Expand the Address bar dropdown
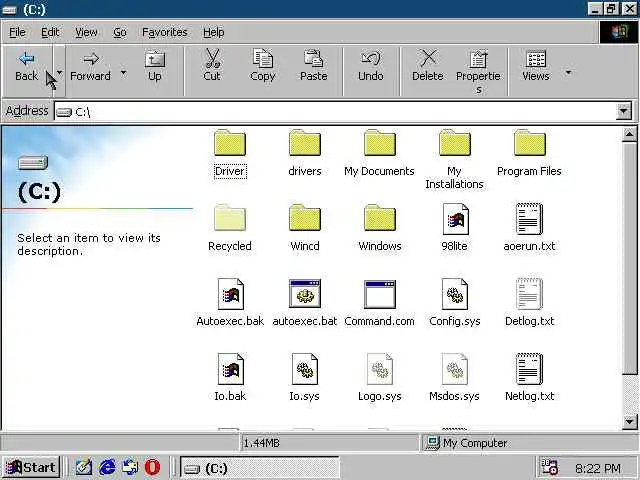640x480 pixels. (624, 111)
